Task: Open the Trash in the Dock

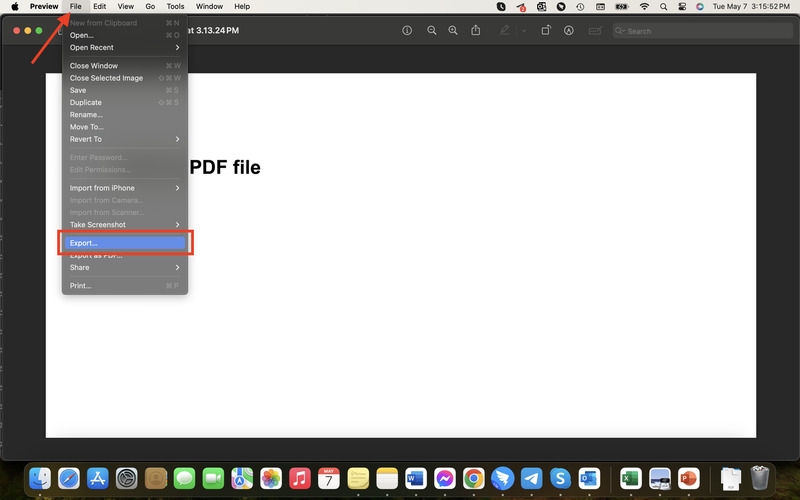Action: (760, 478)
